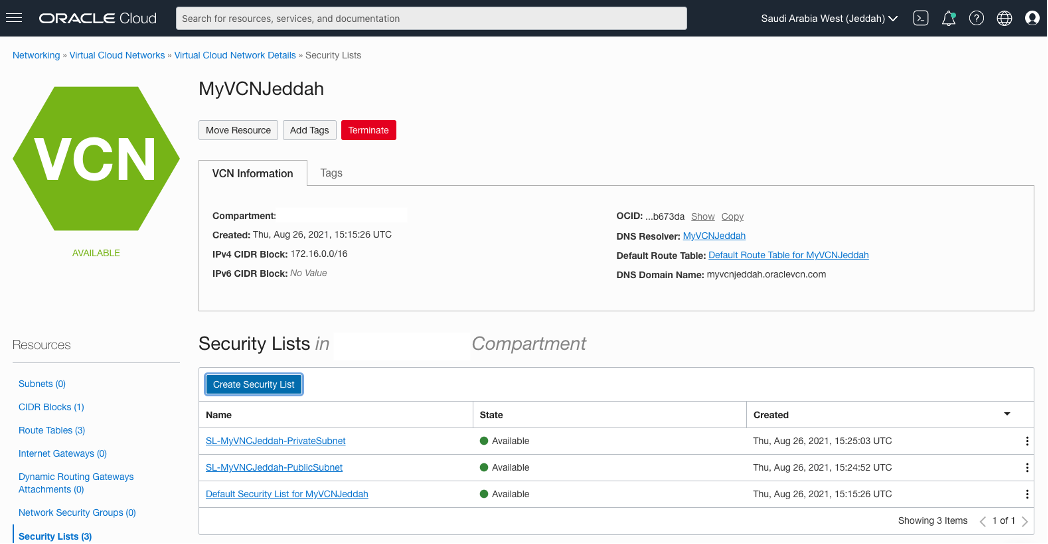This screenshot has width=1048, height=544.
Task: Select DNS domain myvcnjeddah.oraclevcn.com text
Action: tap(767, 275)
